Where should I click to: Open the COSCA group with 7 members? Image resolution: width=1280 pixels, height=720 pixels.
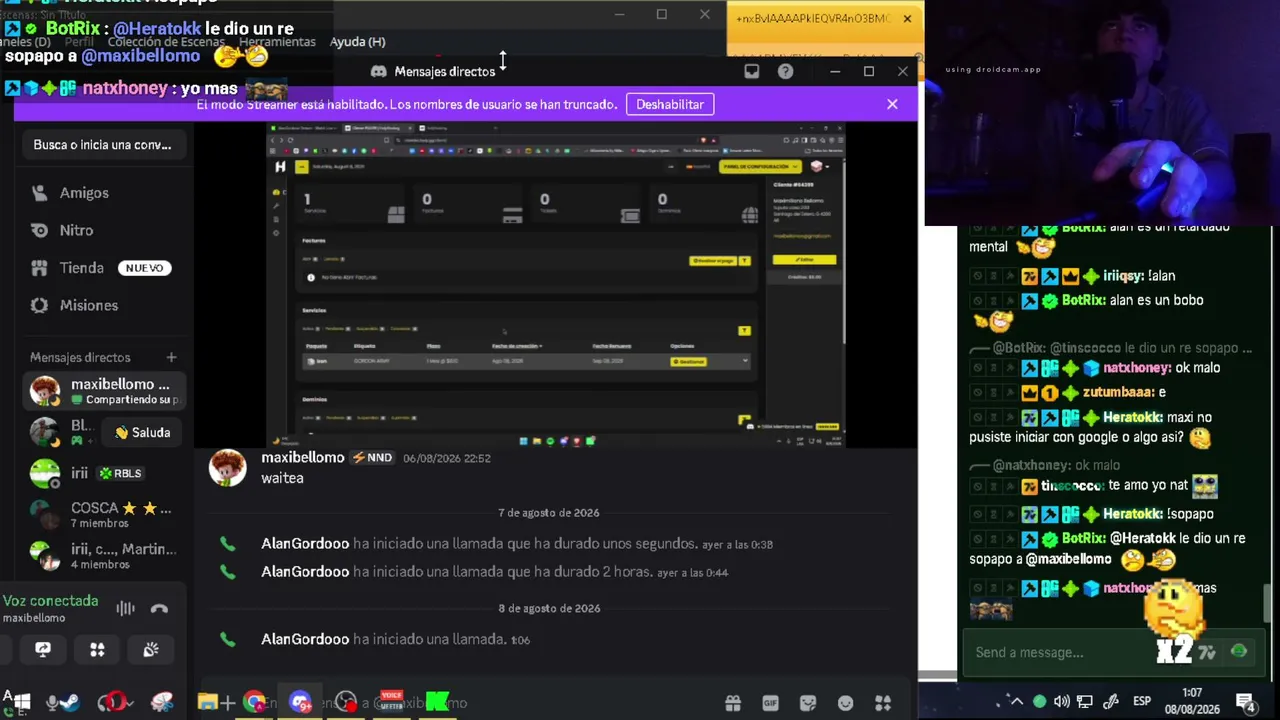point(104,515)
